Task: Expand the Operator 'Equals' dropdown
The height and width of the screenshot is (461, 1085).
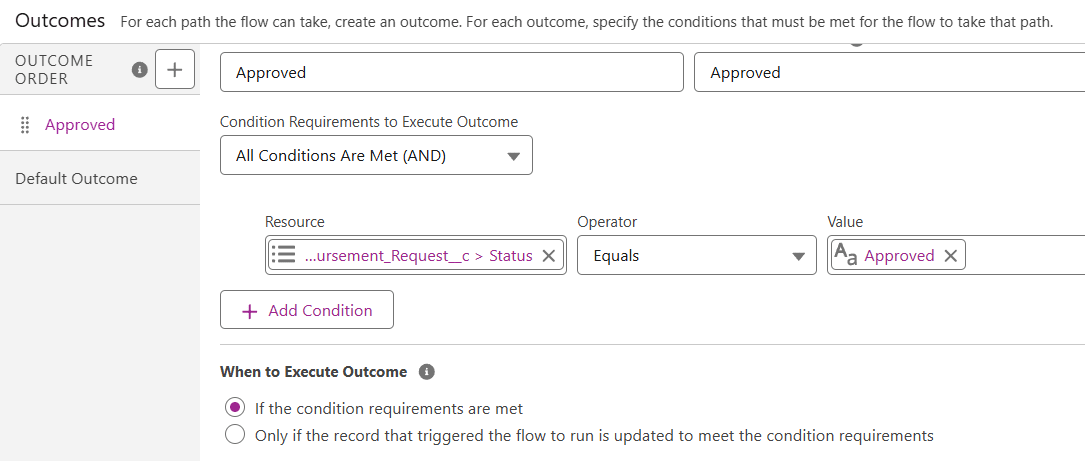Action: click(698, 256)
